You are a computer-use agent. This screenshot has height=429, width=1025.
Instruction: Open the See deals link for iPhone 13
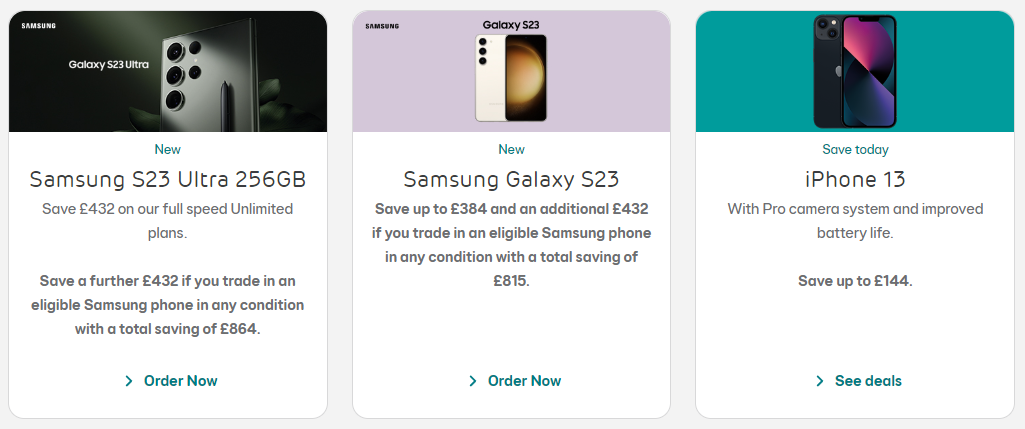(x=868, y=381)
